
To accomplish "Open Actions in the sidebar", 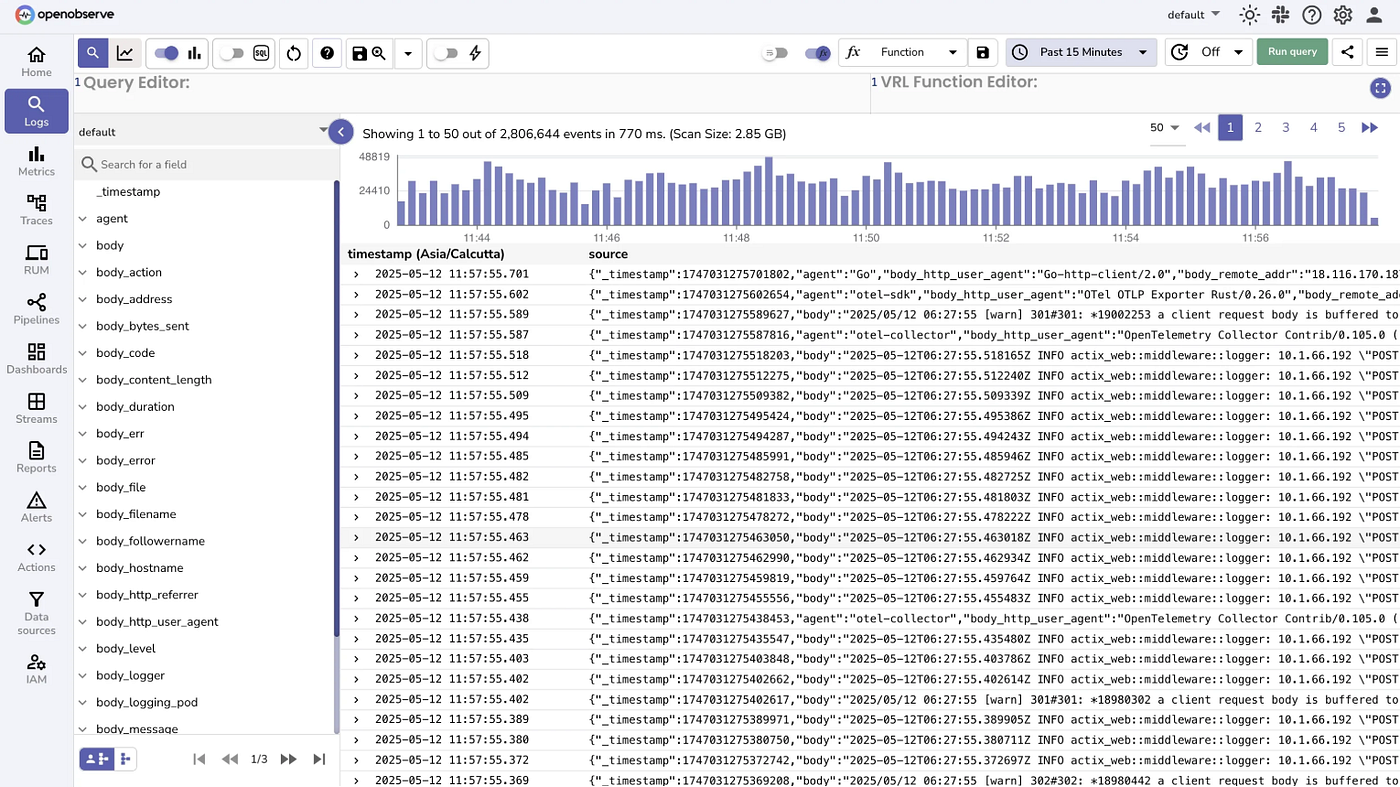I will coord(36,556).
